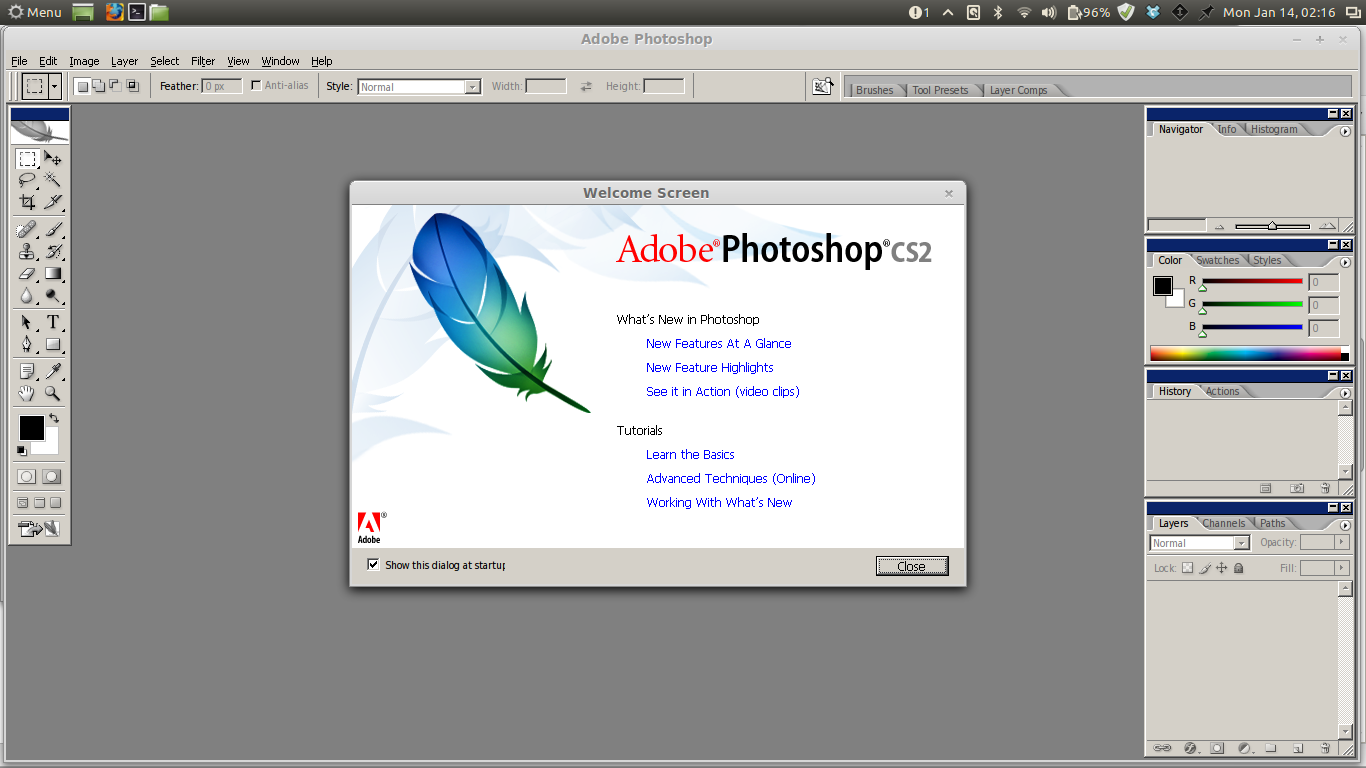Open Color panel flyout menu arrow

[x=1345, y=262]
